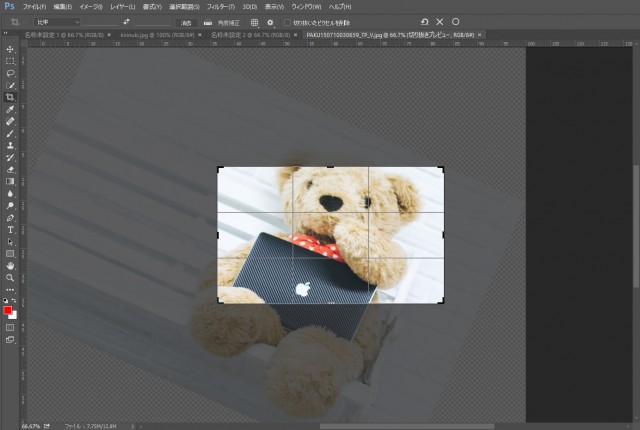The width and height of the screenshot is (640, 430).
Task: Select the Eyedropper tool
Action: tap(10, 109)
